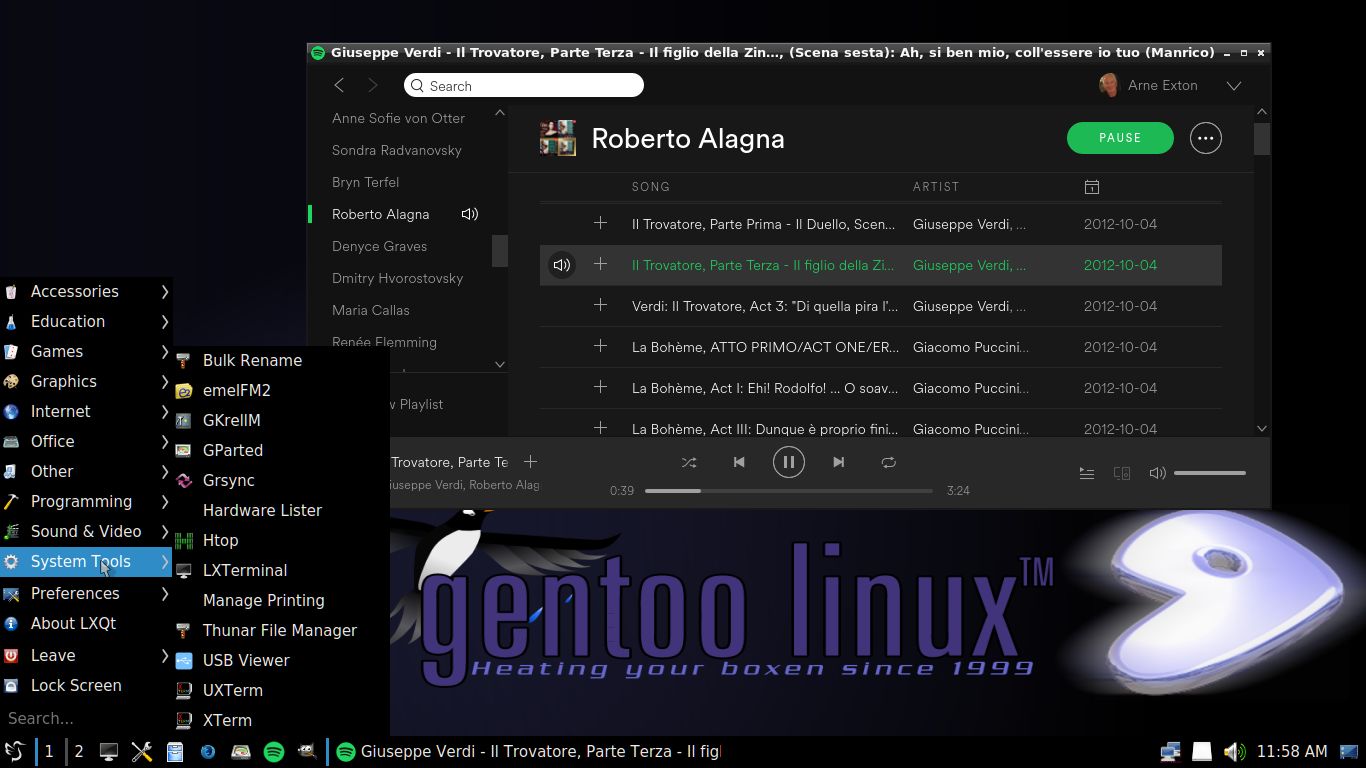1366x768 pixels.
Task: Toggle repeat mode
Action: [888, 462]
